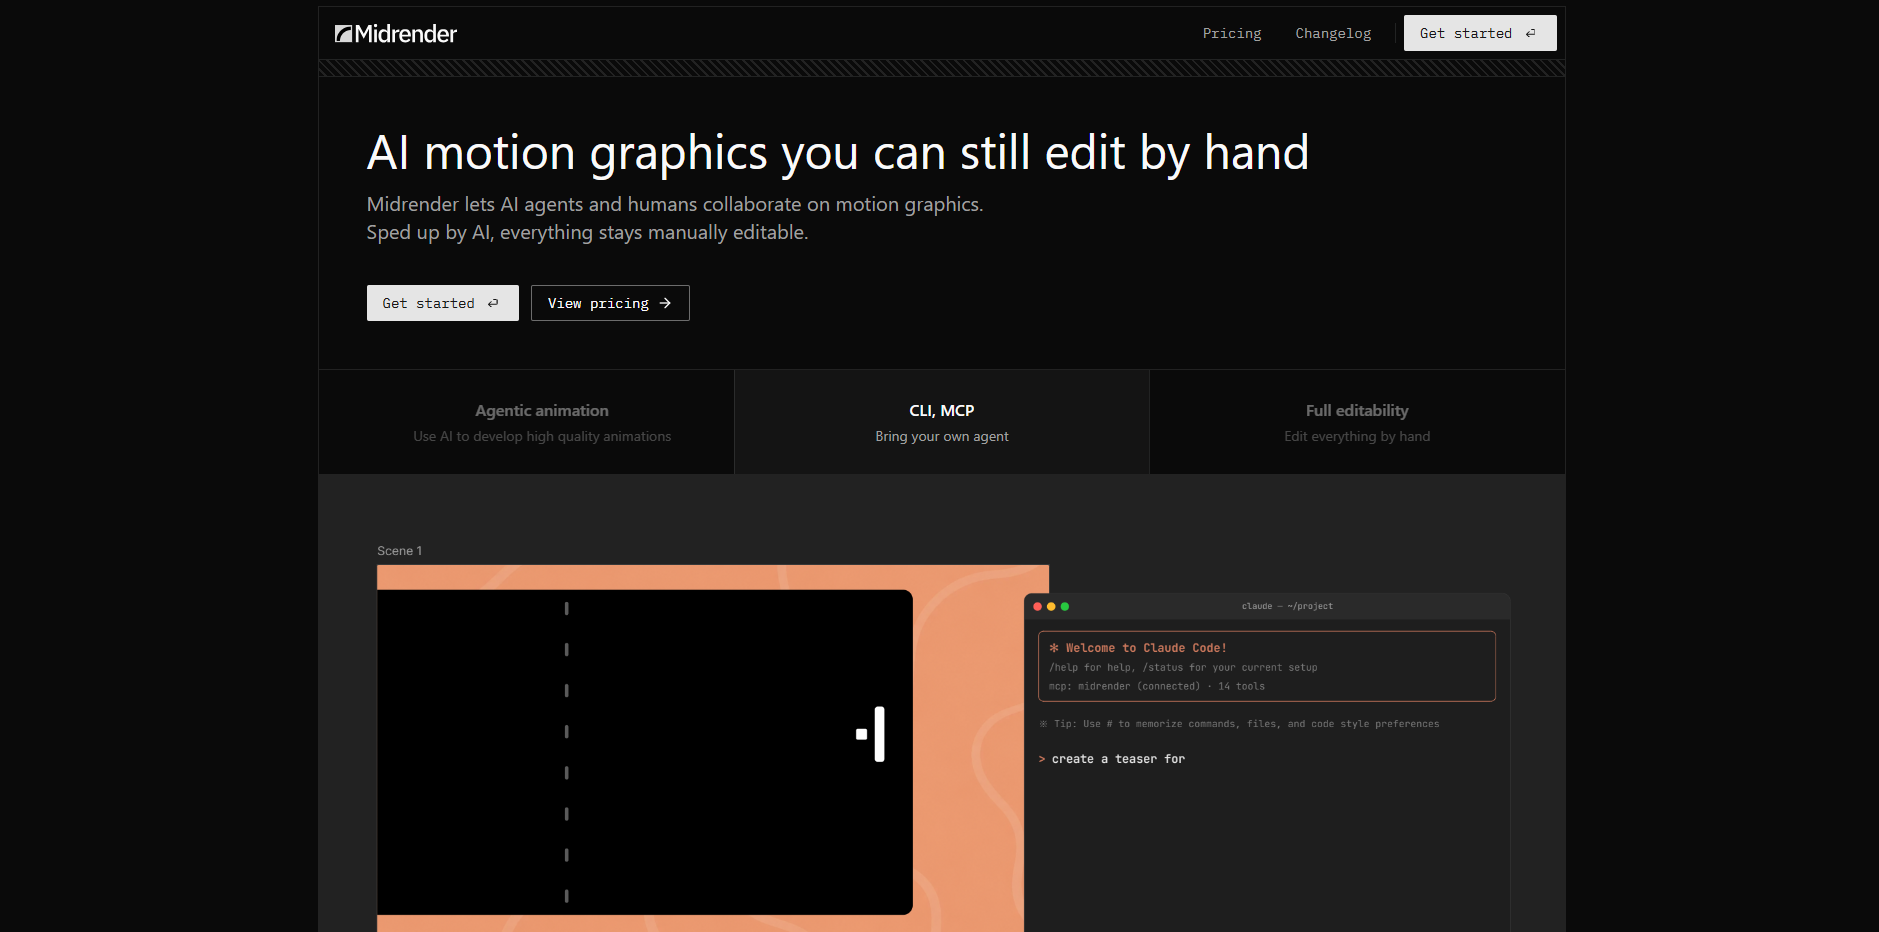Click the '/help for help, /status' line
This screenshot has width=1879, height=932.
tap(1183, 667)
